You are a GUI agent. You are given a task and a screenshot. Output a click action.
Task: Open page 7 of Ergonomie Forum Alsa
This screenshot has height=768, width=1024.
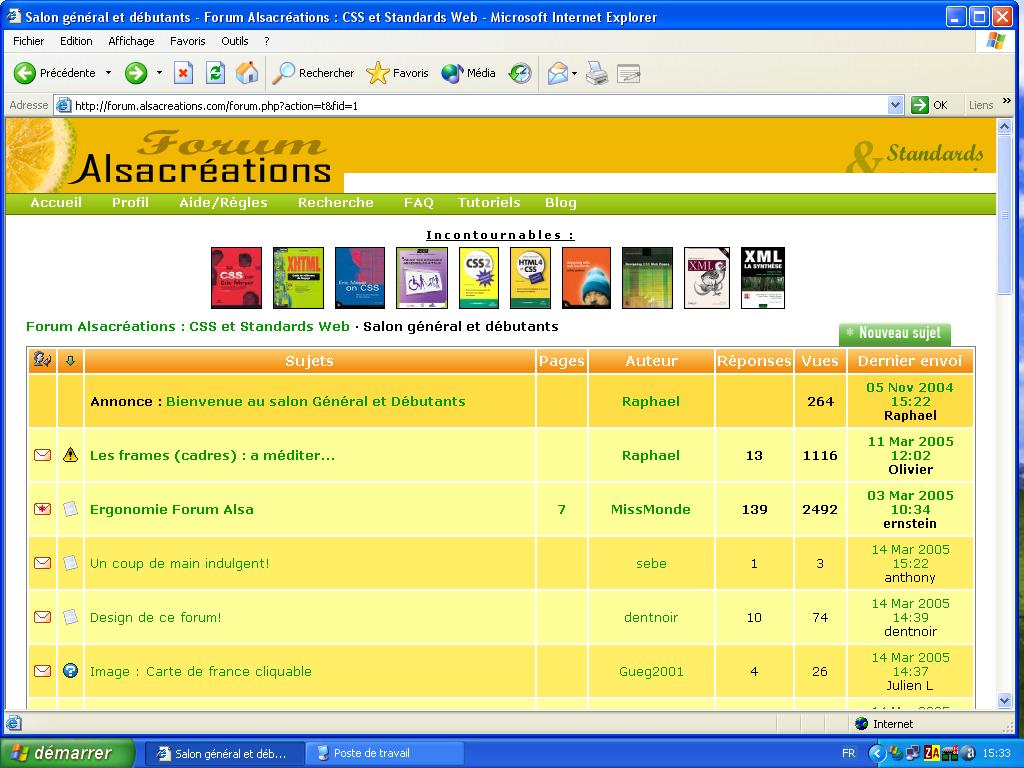click(x=562, y=510)
